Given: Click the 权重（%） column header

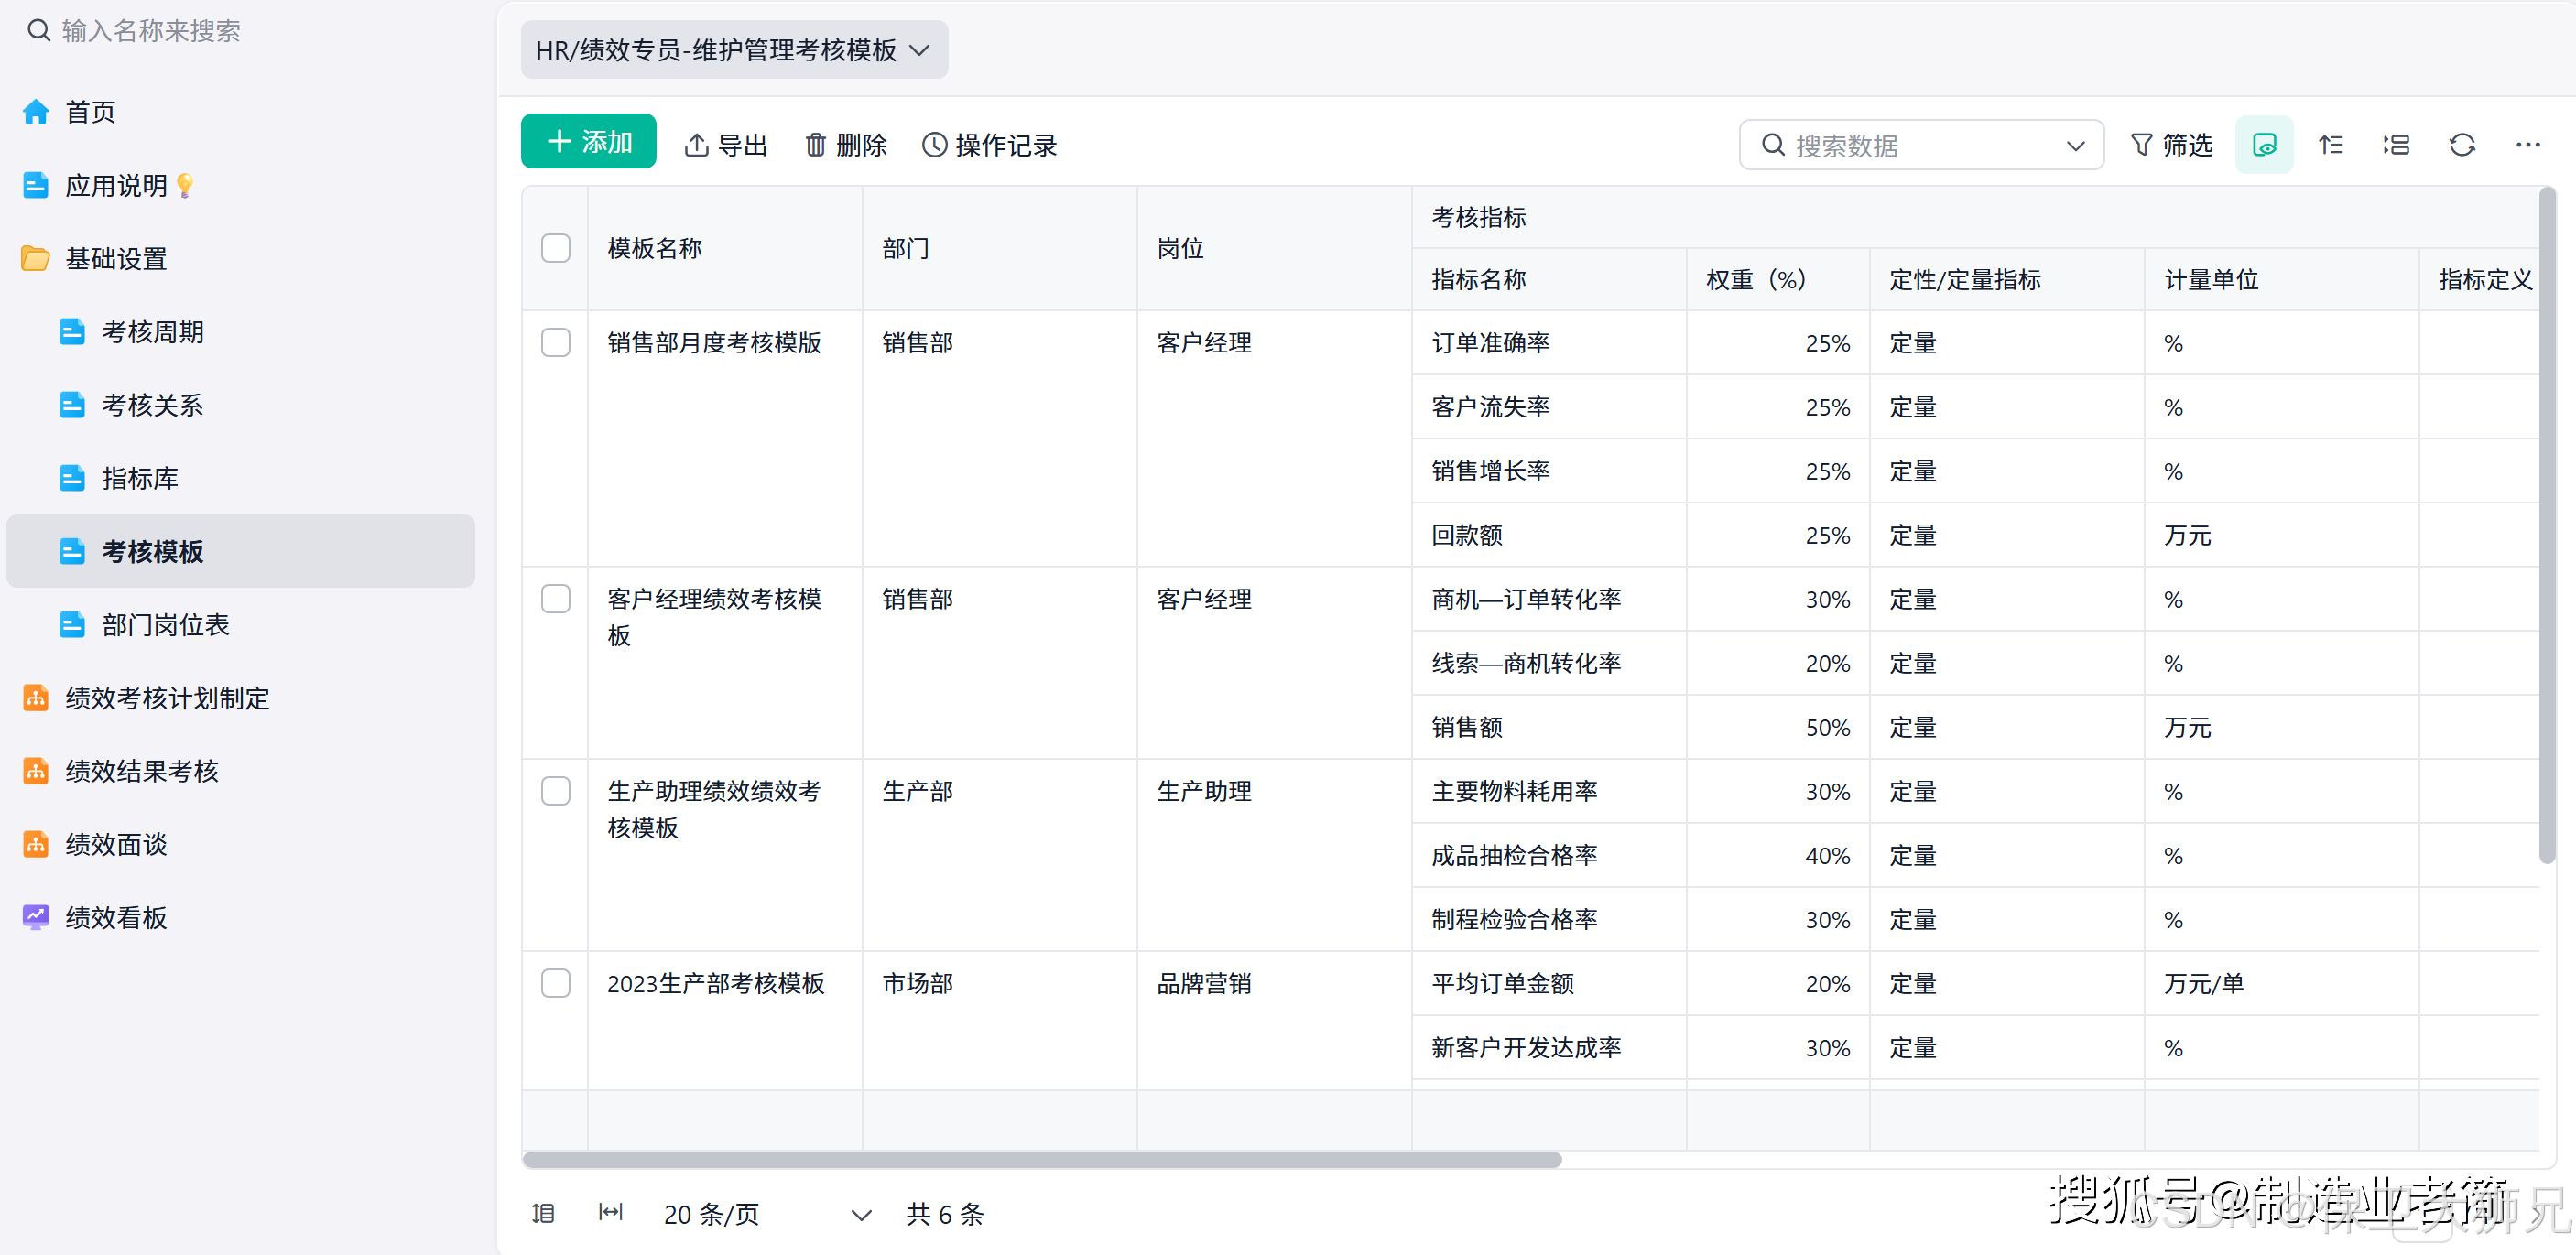Looking at the screenshot, I should 1778,280.
